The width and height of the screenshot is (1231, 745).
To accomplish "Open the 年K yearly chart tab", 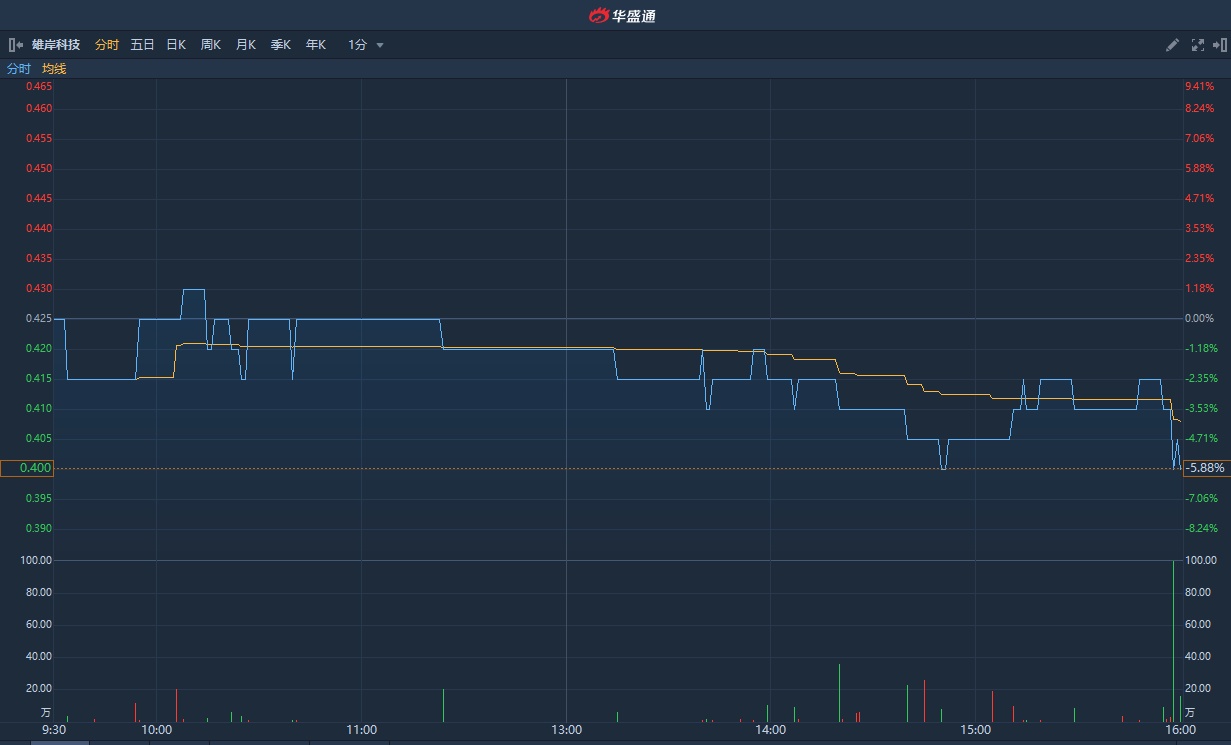I will pos(315,45).
